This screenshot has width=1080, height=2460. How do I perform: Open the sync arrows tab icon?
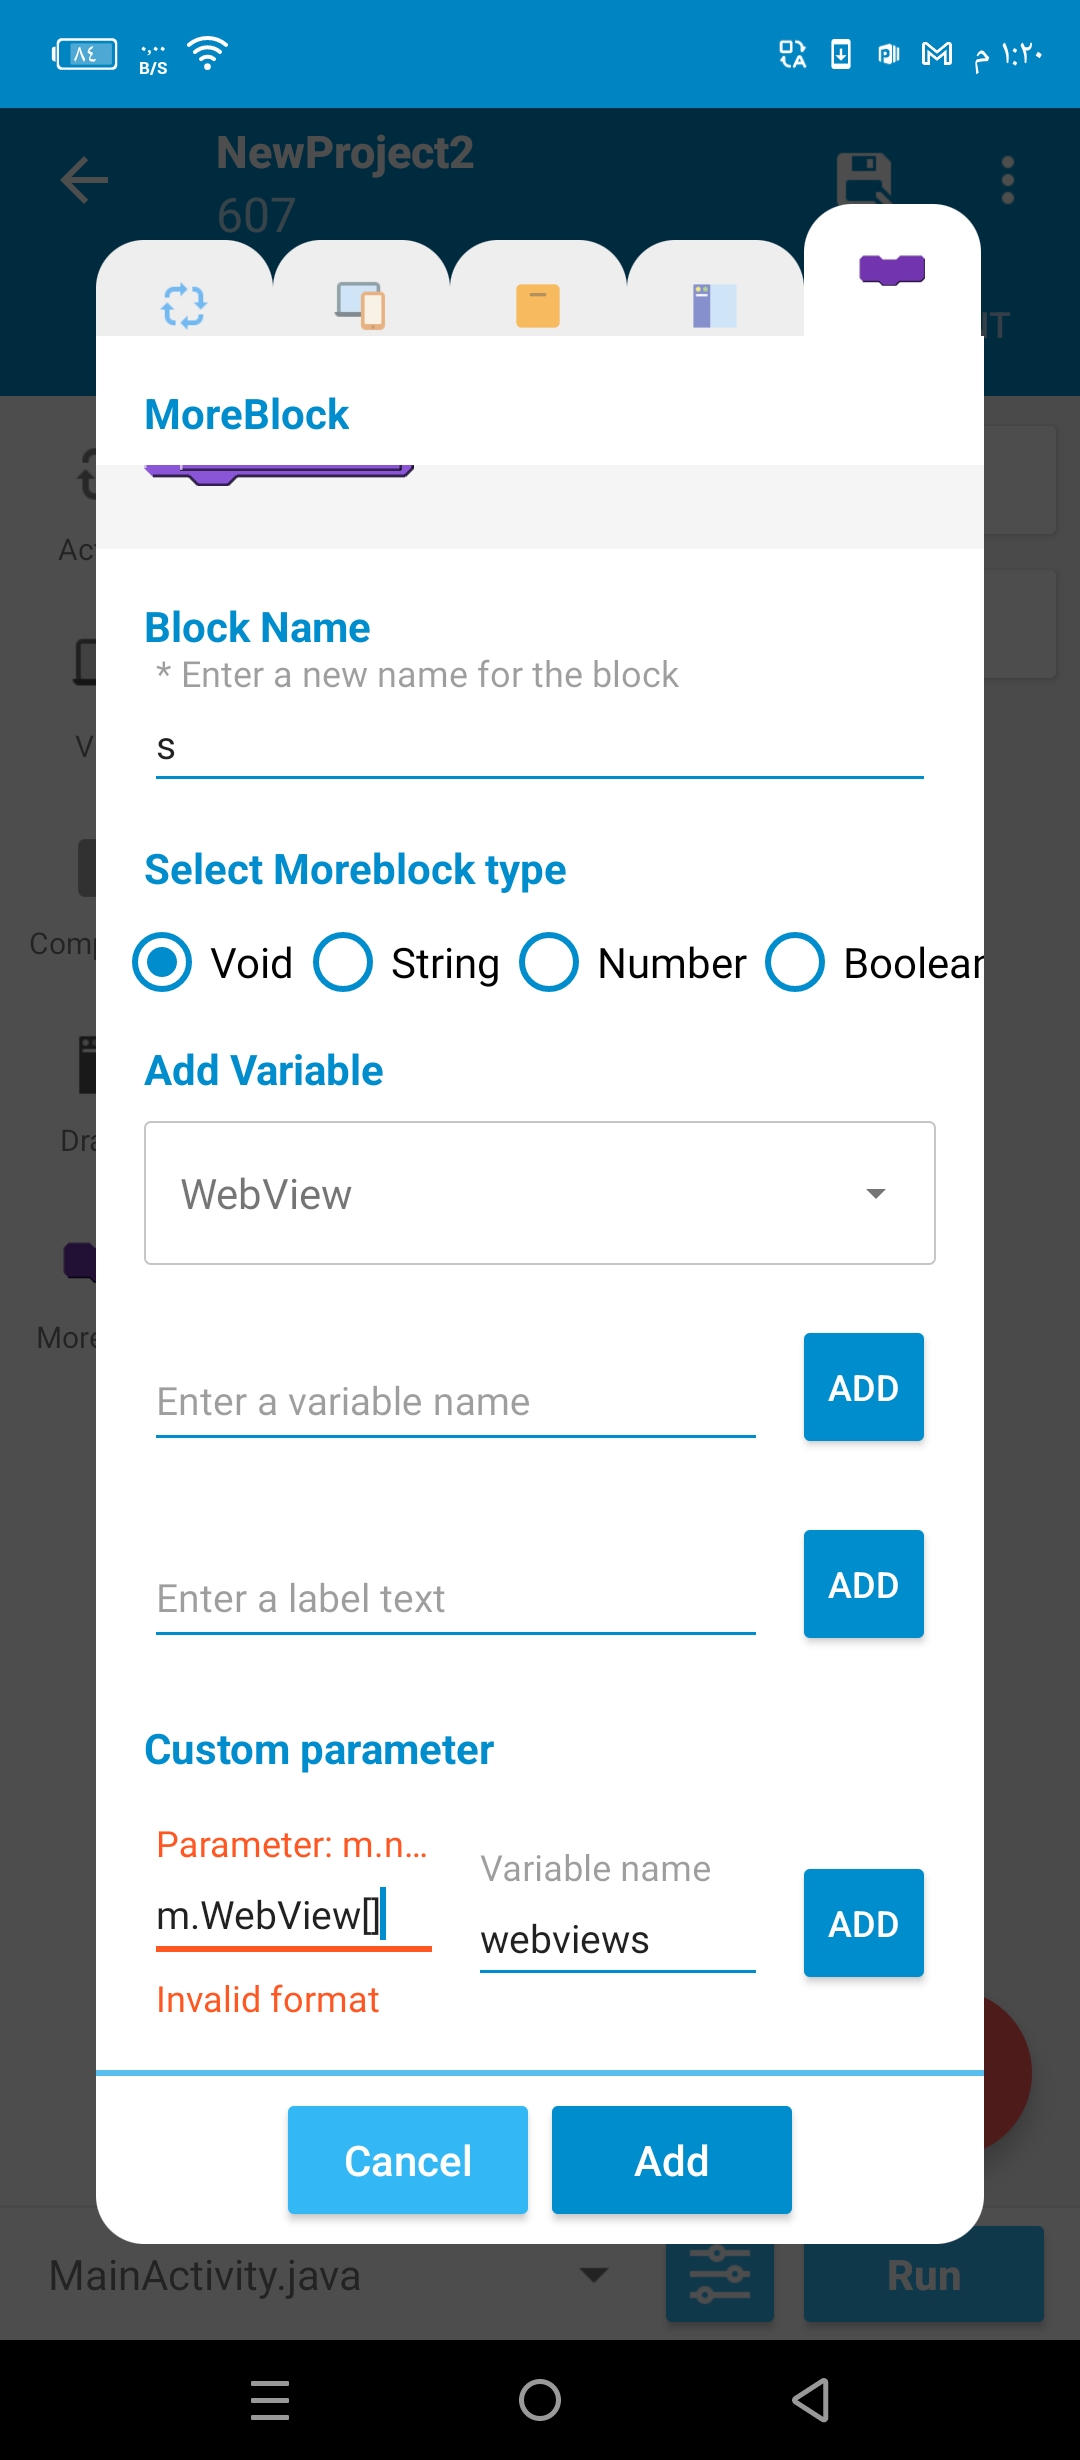tap(184, 305)
